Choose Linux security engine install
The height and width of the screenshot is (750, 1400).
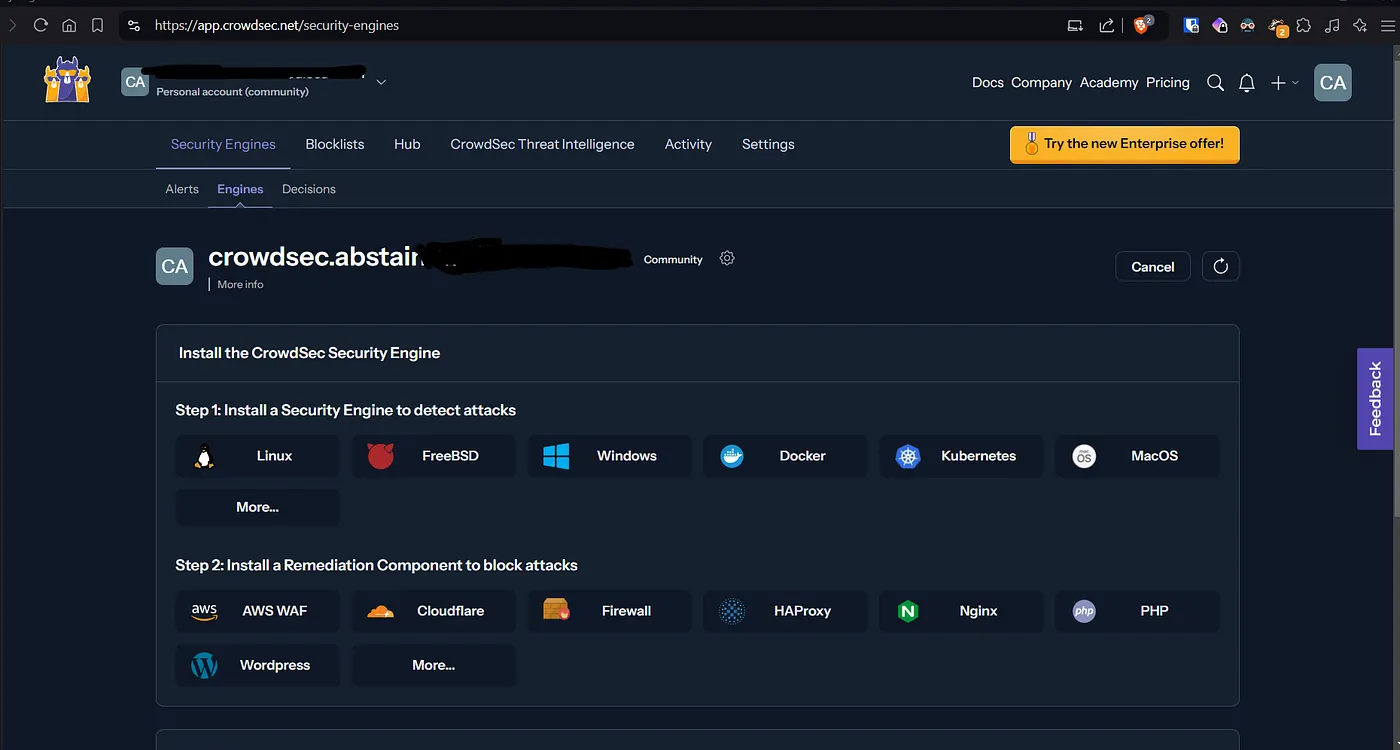(x=258, y=456)
